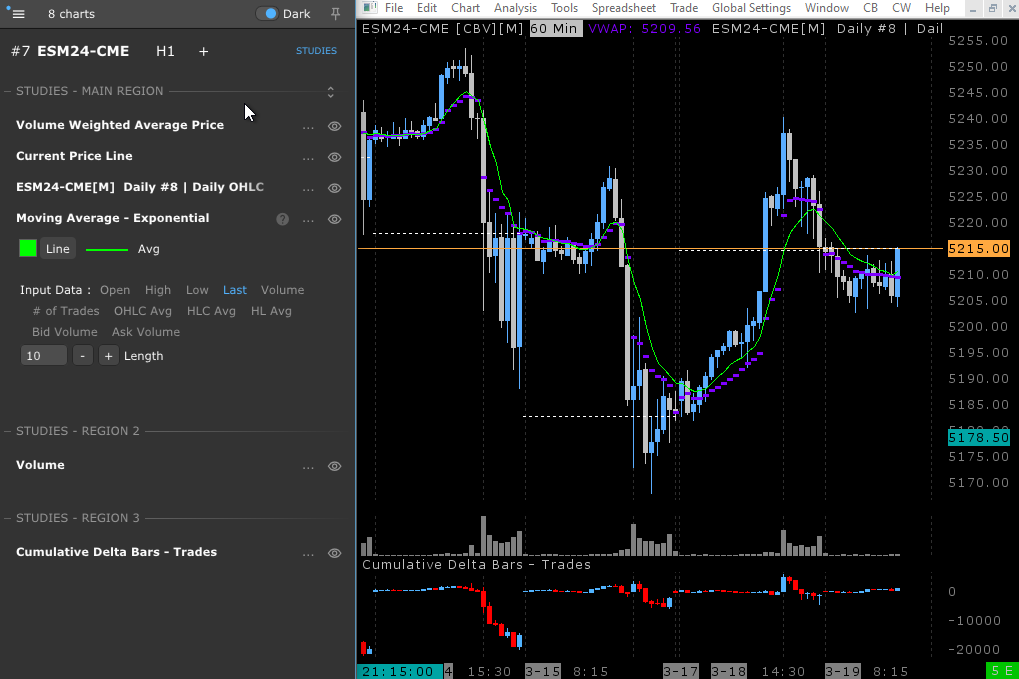
Task: Open options dots for Cumulative Delta Bars
Action: [308, 553]
